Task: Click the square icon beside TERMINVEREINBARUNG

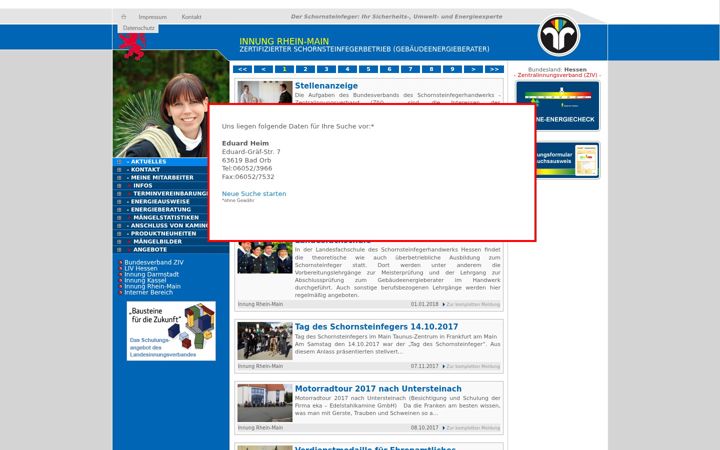Action: click(119, 194)
